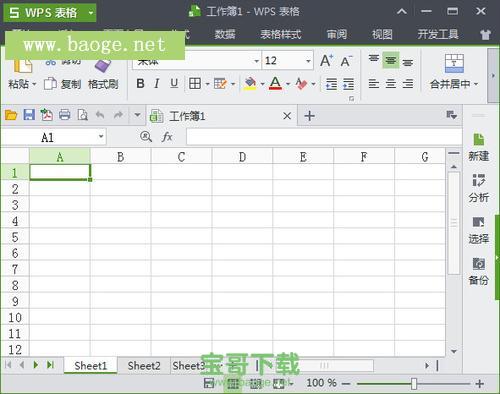Switch to the 视图 tab
This screenshot has height=394, width=500.
(382, 34)
